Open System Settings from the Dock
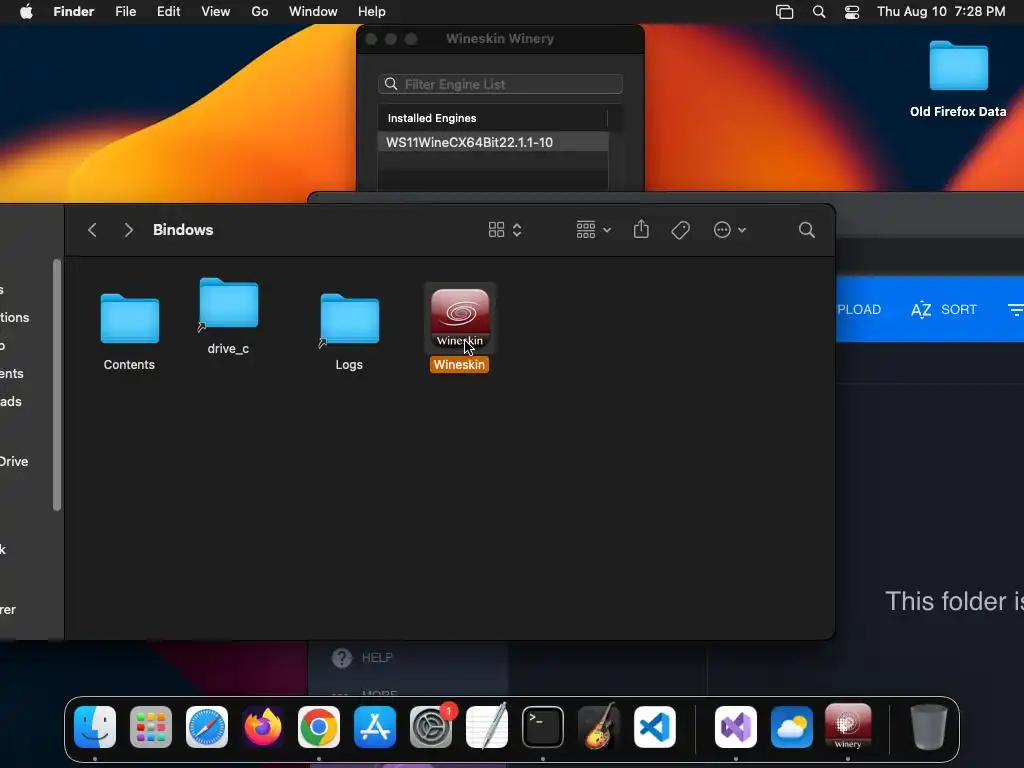This screenshot has height=768, width=1024. (x=431, y=727)
